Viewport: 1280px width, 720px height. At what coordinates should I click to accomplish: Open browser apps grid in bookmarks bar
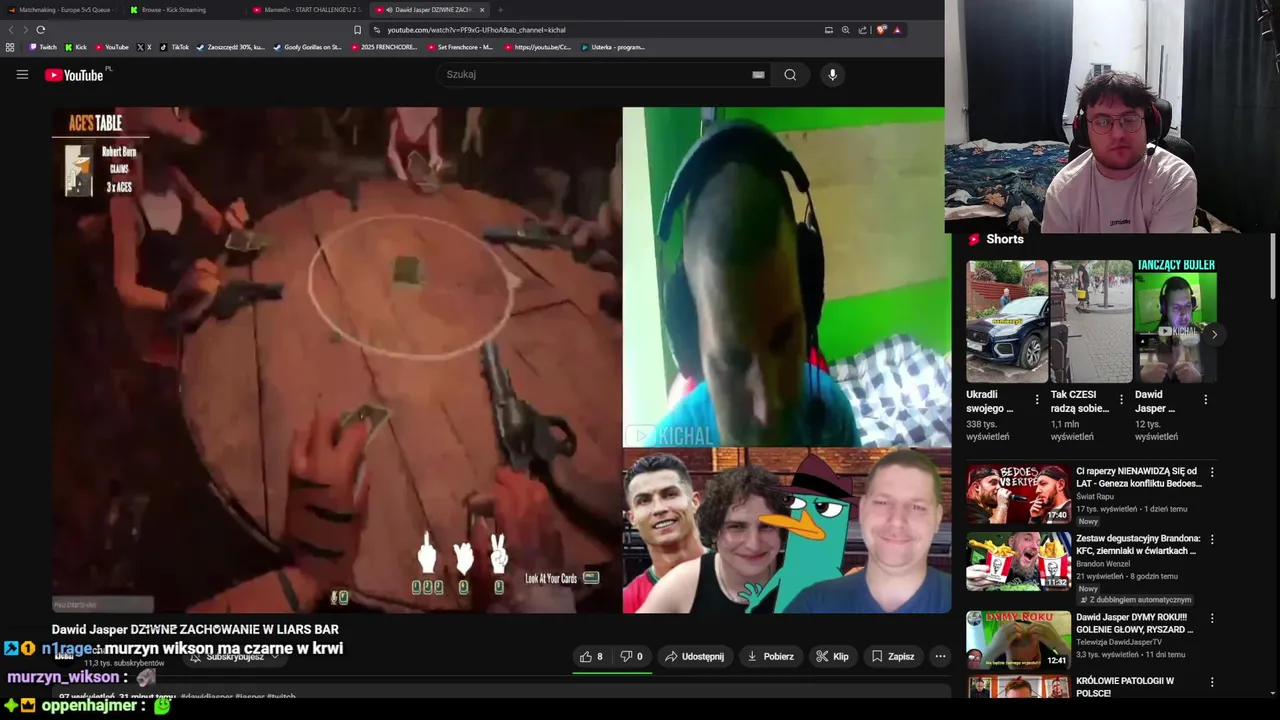[x=10, y=47]
